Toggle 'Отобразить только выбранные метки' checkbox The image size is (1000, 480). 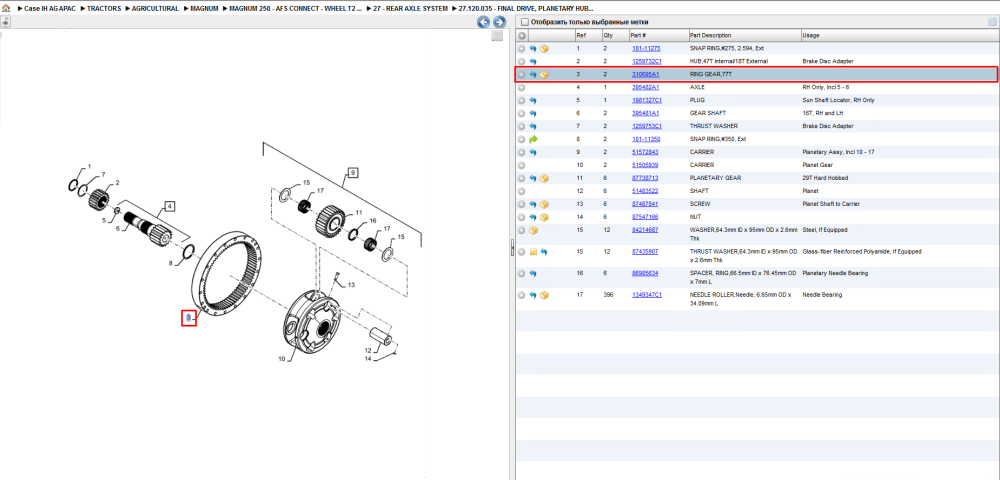point(524,22)
